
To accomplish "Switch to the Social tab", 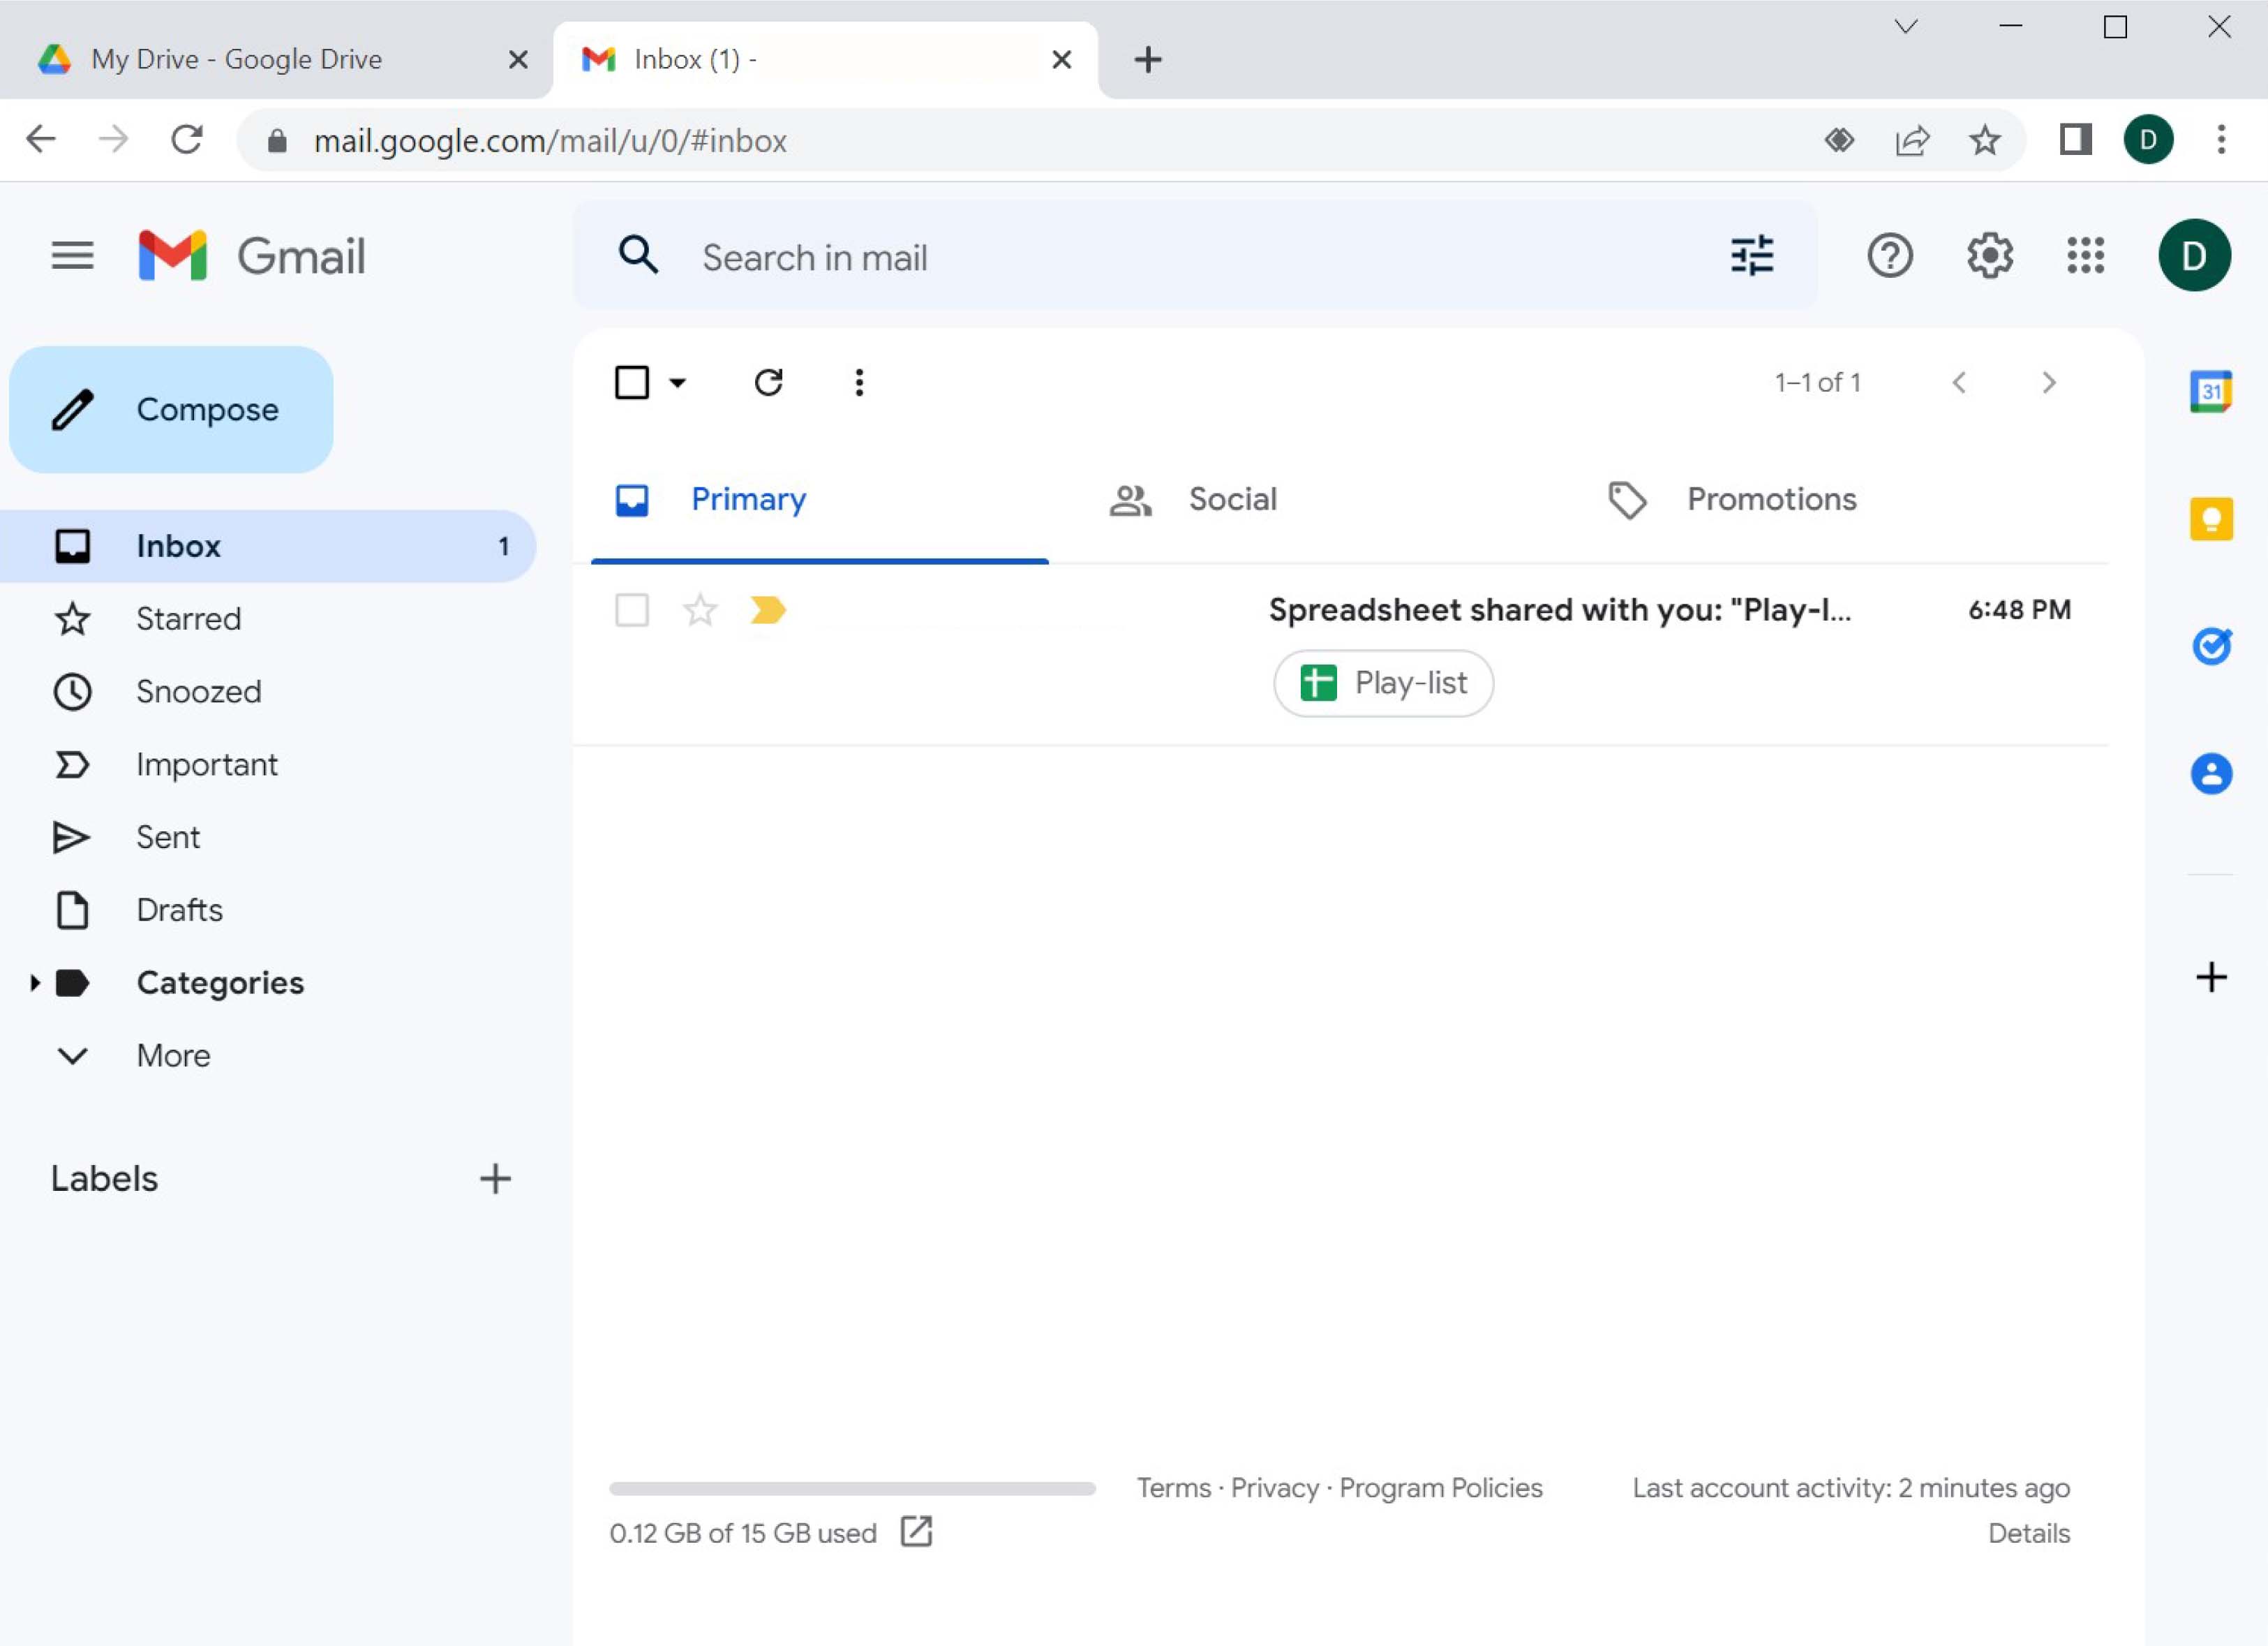I will click(1231, 499).
